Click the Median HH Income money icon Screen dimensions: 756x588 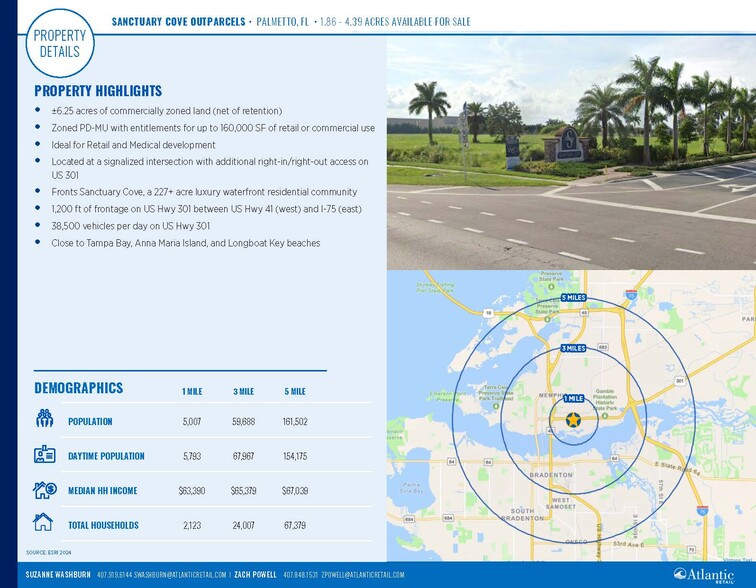(44, 490)
